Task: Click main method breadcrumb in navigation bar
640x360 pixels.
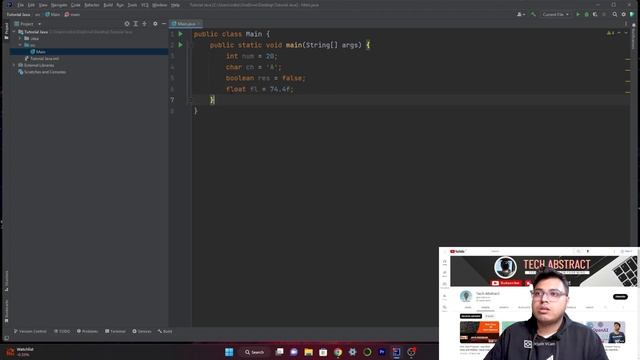Action: click(72, 14)
